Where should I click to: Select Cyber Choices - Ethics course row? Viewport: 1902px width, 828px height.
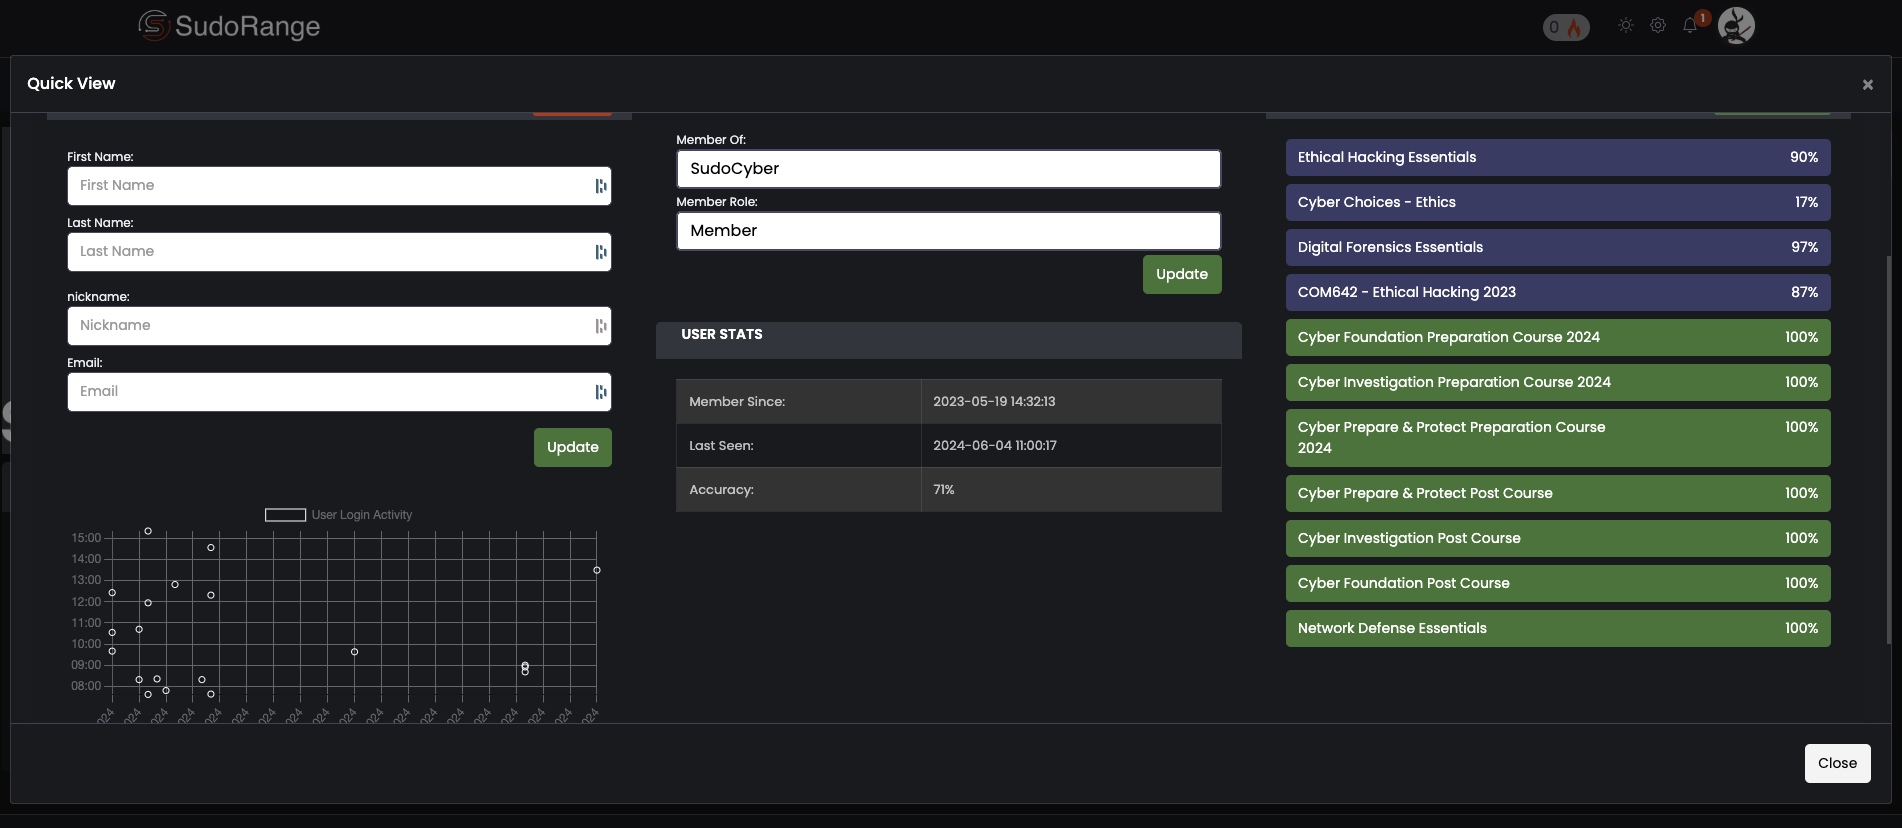pos(1558,202)
